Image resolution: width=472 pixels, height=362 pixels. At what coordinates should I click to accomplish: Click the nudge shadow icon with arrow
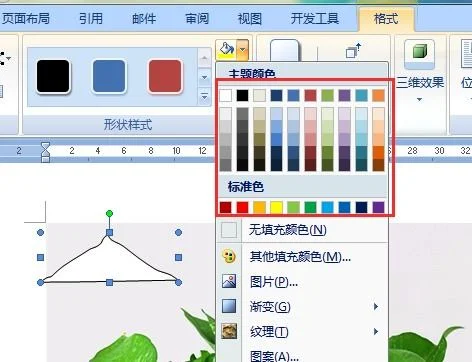pyautogui.click(x=353, y=51)
